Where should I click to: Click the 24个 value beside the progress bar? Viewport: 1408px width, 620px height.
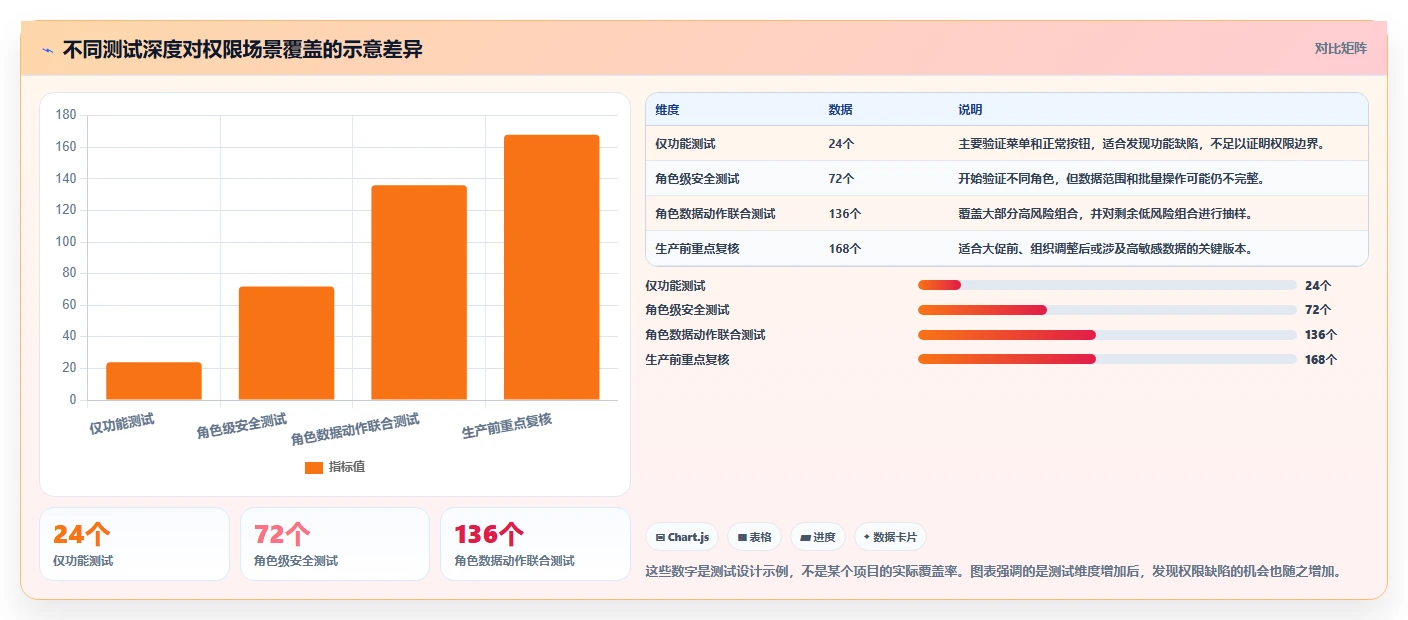click(x=1318, y=285)
